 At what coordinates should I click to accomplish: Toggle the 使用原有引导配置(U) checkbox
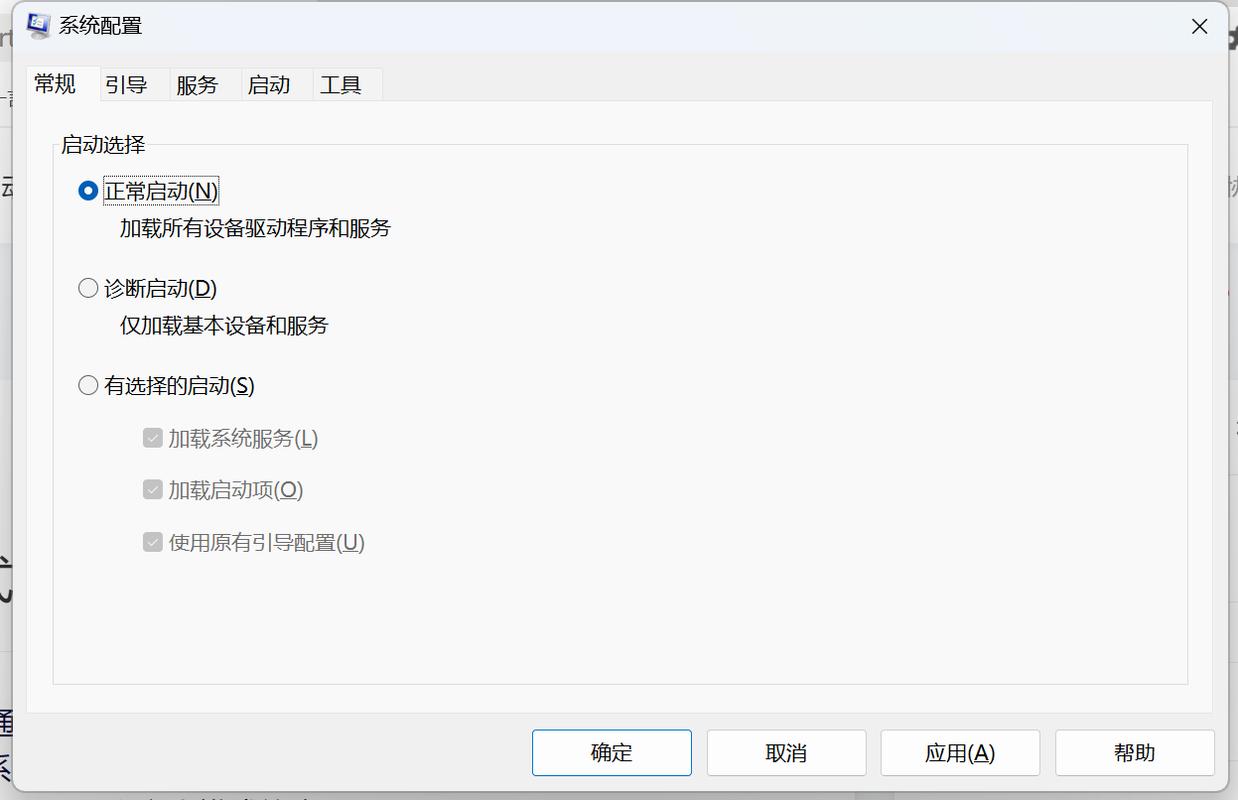tap(153, 542)
